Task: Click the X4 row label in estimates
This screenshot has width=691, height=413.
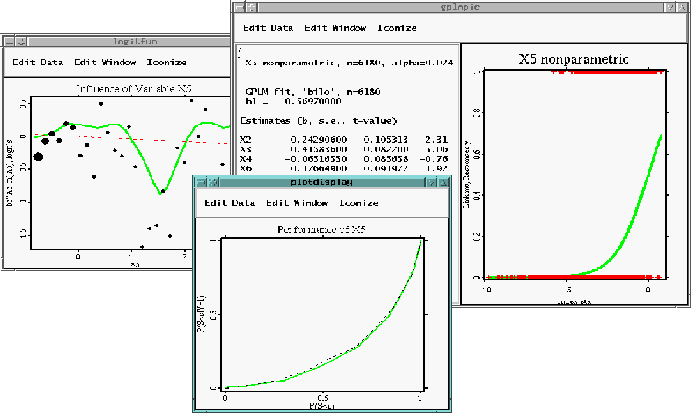Action: 245,159
